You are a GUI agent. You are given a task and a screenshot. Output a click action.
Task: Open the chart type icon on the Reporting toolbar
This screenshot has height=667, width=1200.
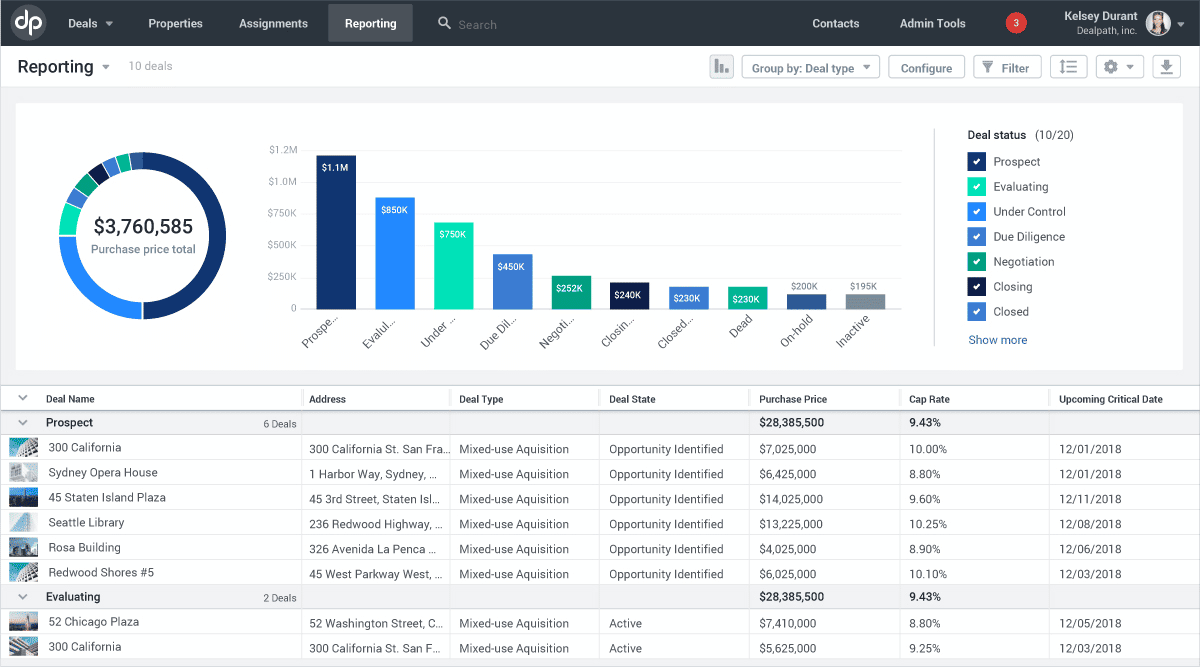coord(721,67)
